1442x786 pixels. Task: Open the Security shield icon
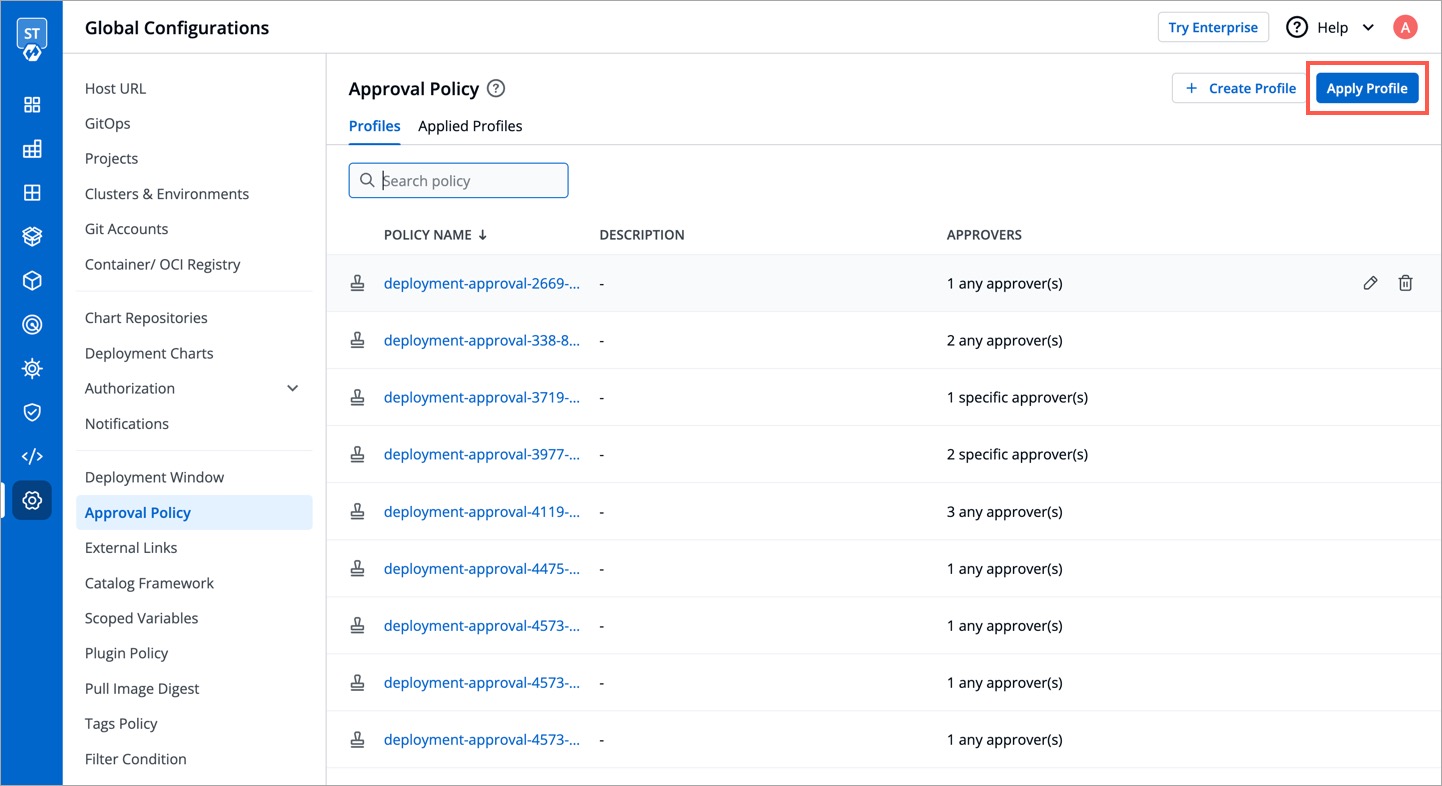coord(32,411)
